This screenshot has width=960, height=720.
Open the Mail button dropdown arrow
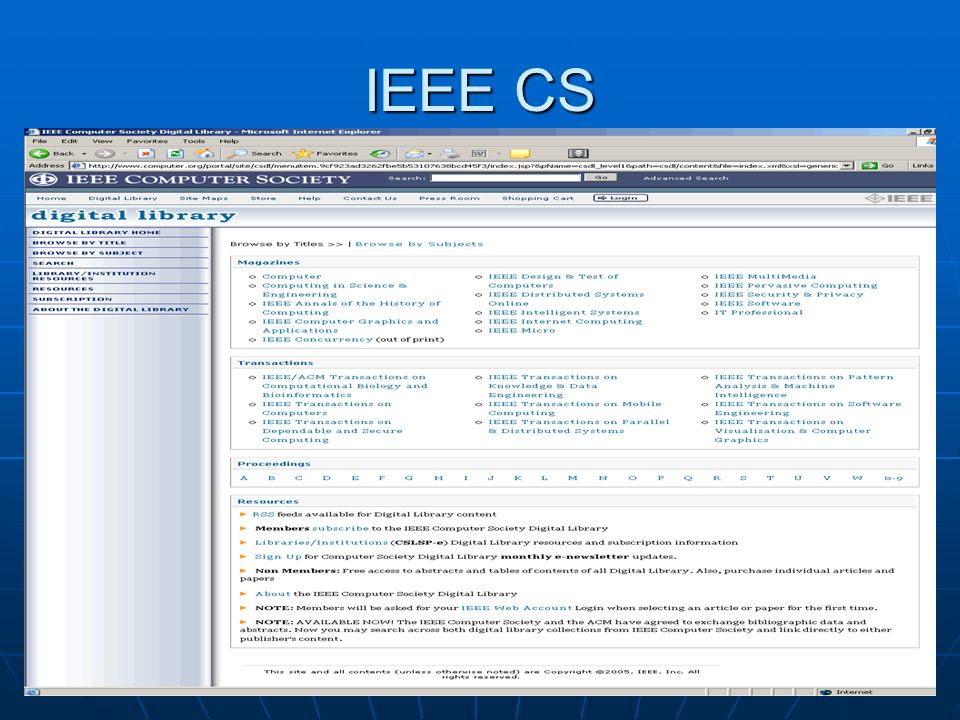click(x=429, y=154)
